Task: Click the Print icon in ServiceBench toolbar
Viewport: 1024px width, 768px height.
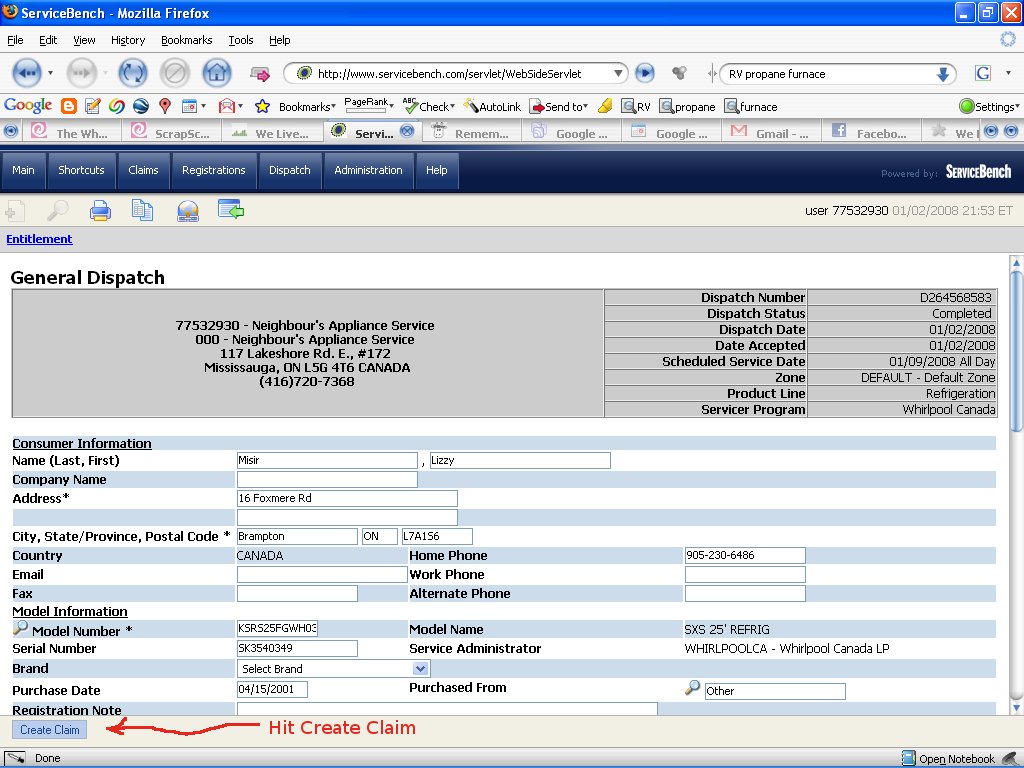Action: point(100,211)
